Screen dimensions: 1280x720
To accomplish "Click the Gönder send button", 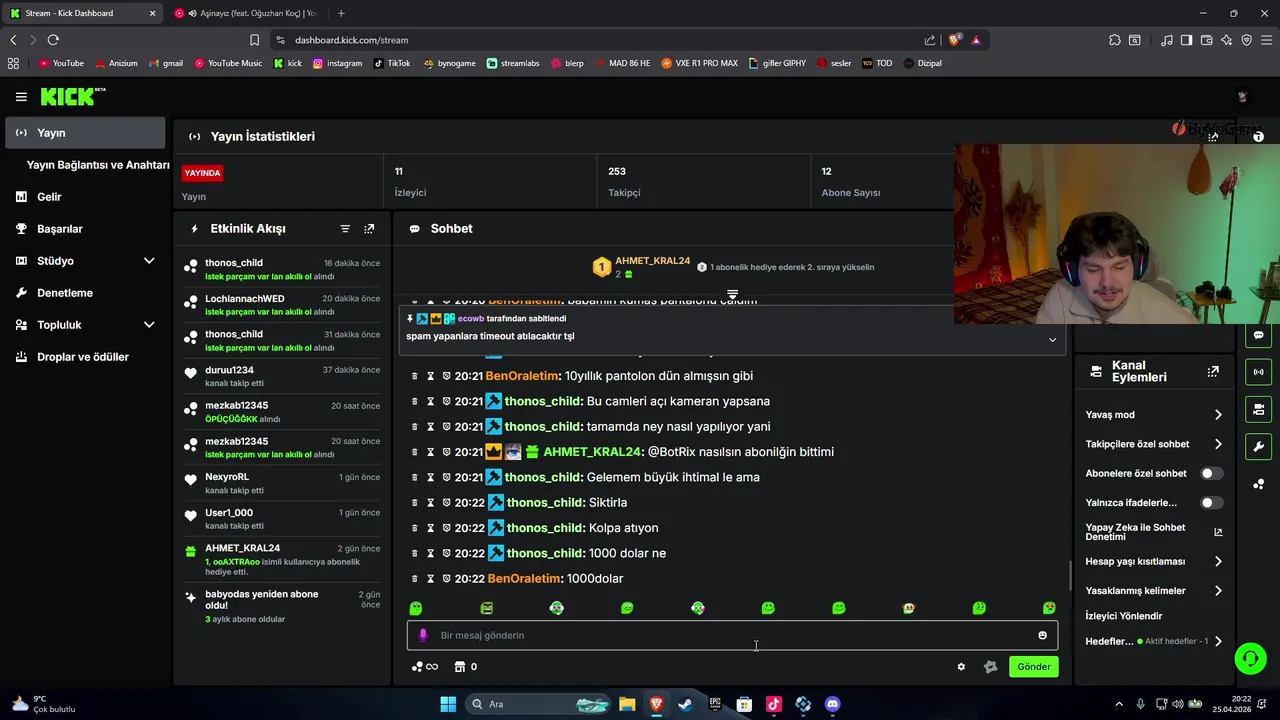I will (x=1033, y=667).
